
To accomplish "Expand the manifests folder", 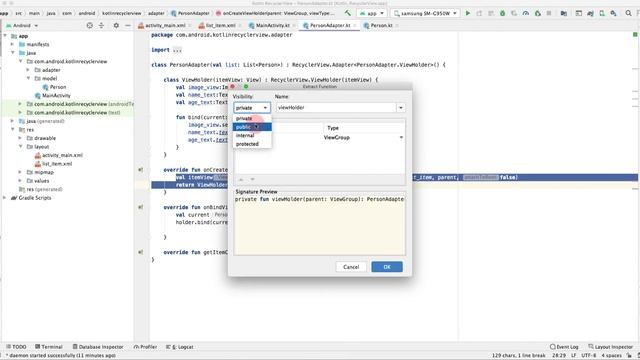I will point(13,44).
